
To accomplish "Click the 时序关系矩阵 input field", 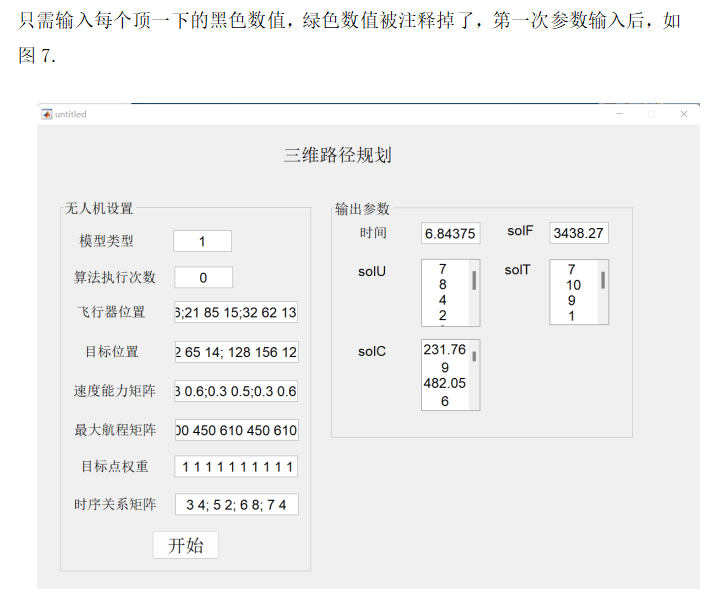I will tap(236, 504).
